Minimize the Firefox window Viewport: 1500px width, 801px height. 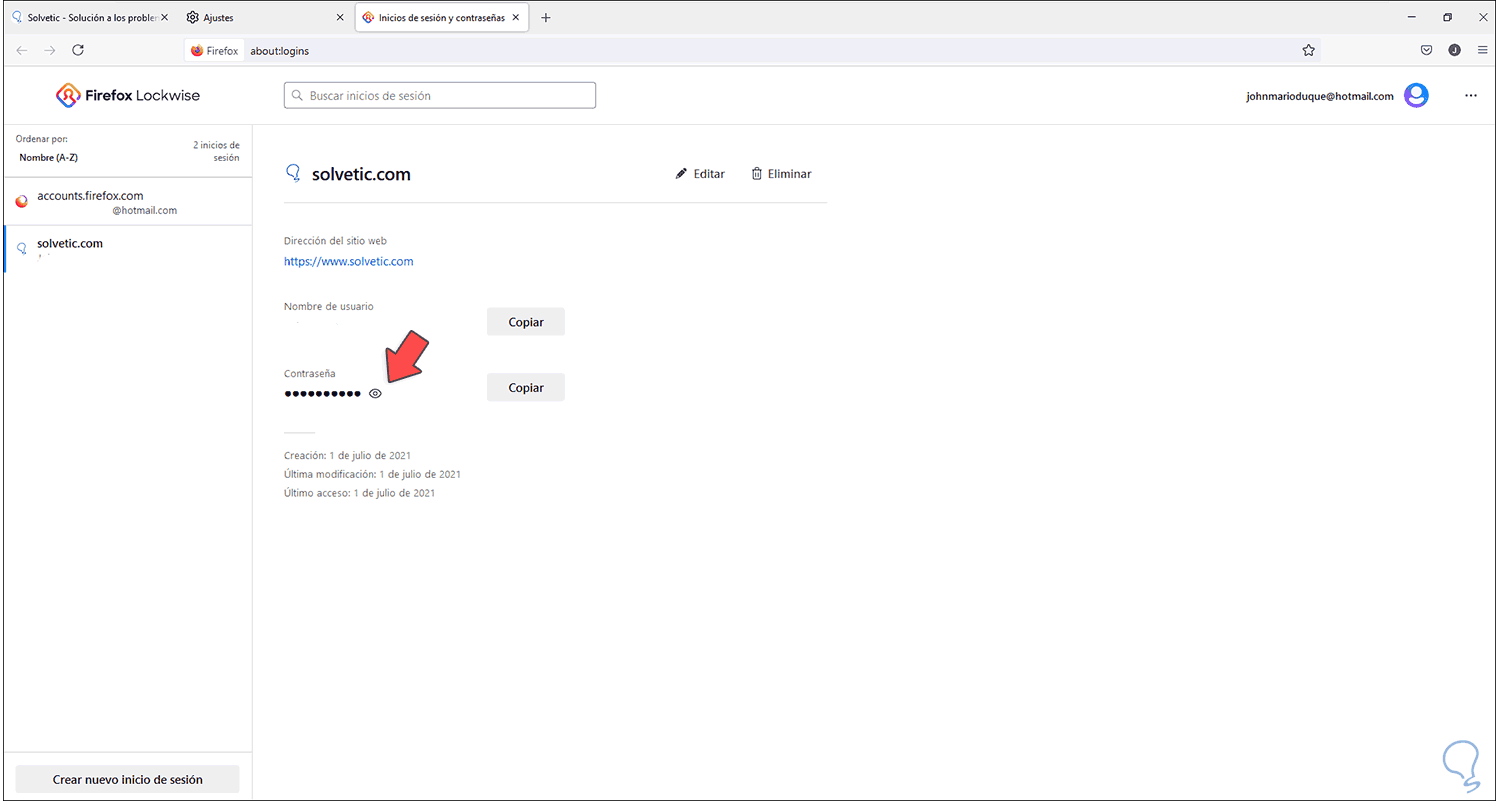pos(1412,17)
